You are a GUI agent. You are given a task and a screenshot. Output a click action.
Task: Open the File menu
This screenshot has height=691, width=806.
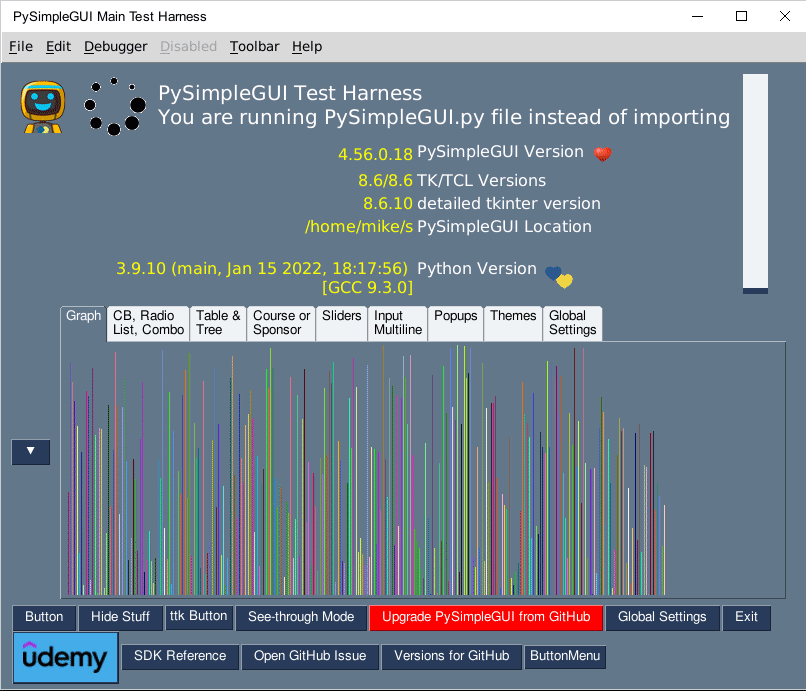tap(20, 46)
